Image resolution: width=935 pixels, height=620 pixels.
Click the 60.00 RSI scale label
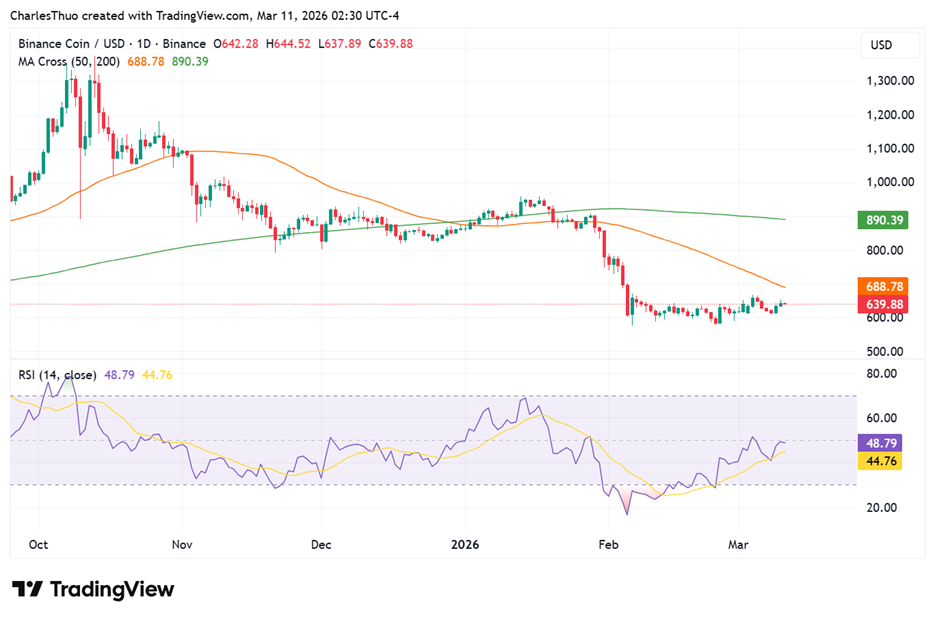tap(881, 418)
